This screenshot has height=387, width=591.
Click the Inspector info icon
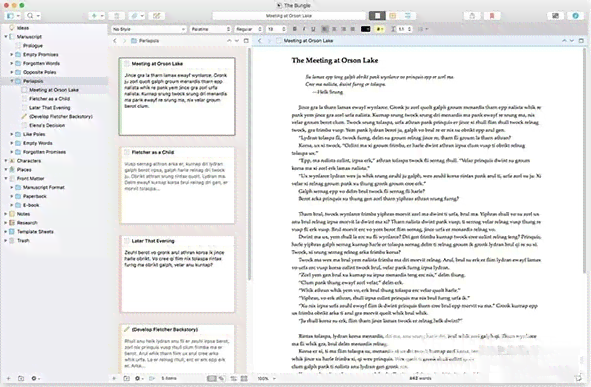pos(575,16)
